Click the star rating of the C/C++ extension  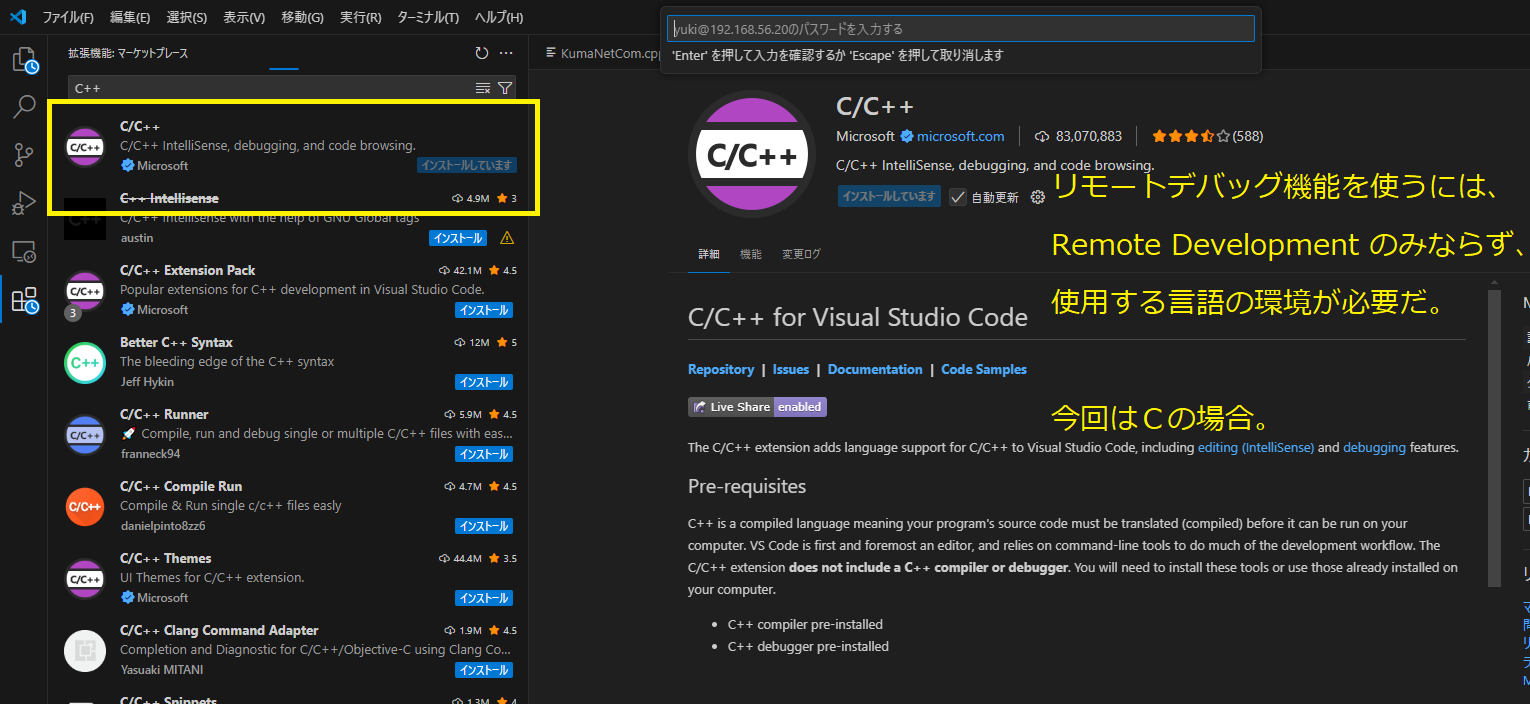click(1207, 136)
